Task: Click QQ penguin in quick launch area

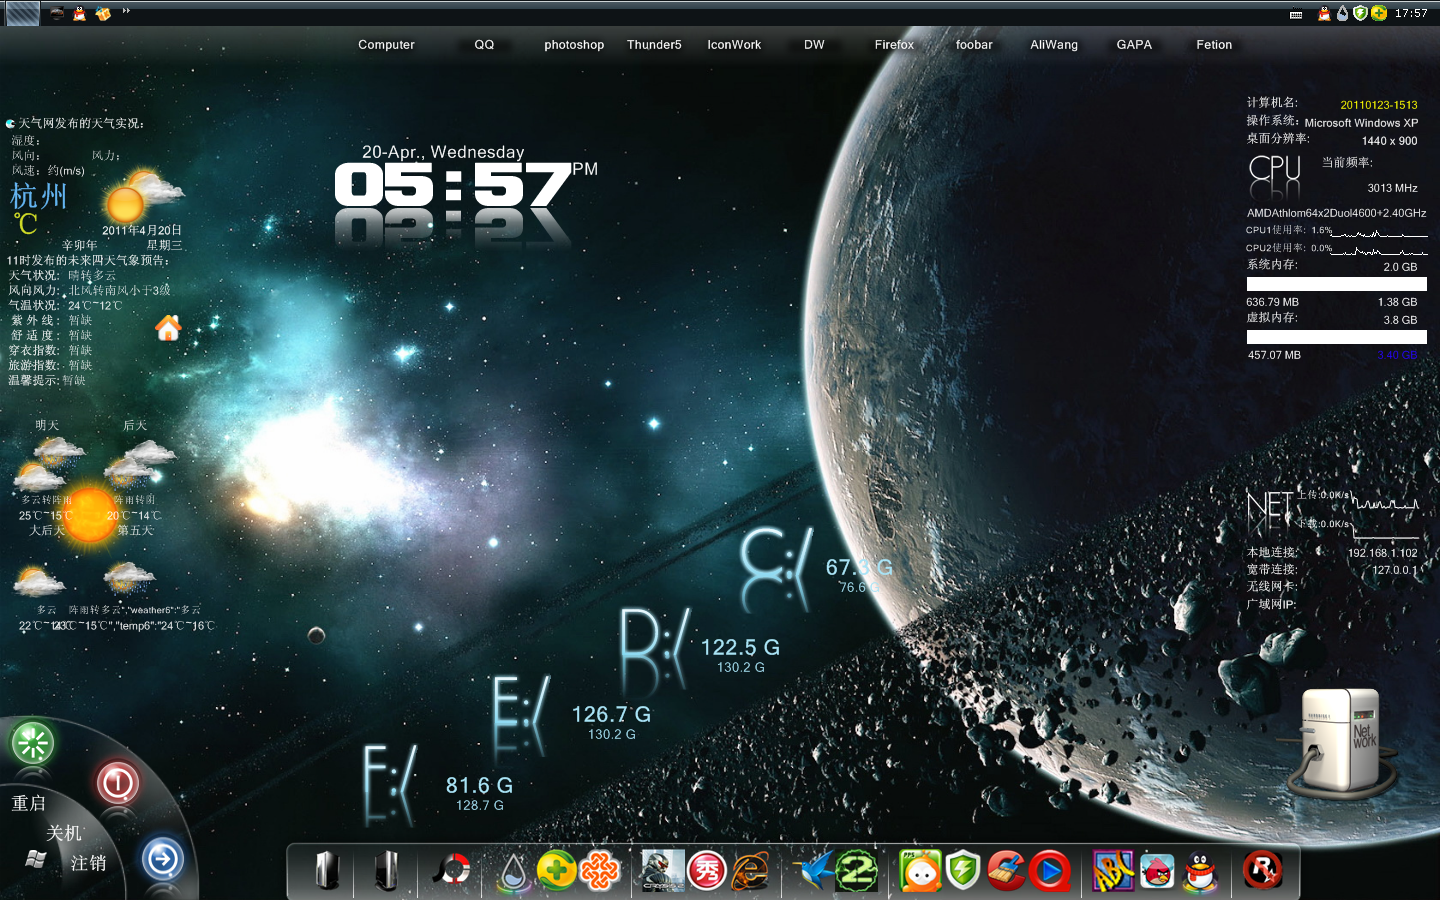Action: tap(80, 13)
